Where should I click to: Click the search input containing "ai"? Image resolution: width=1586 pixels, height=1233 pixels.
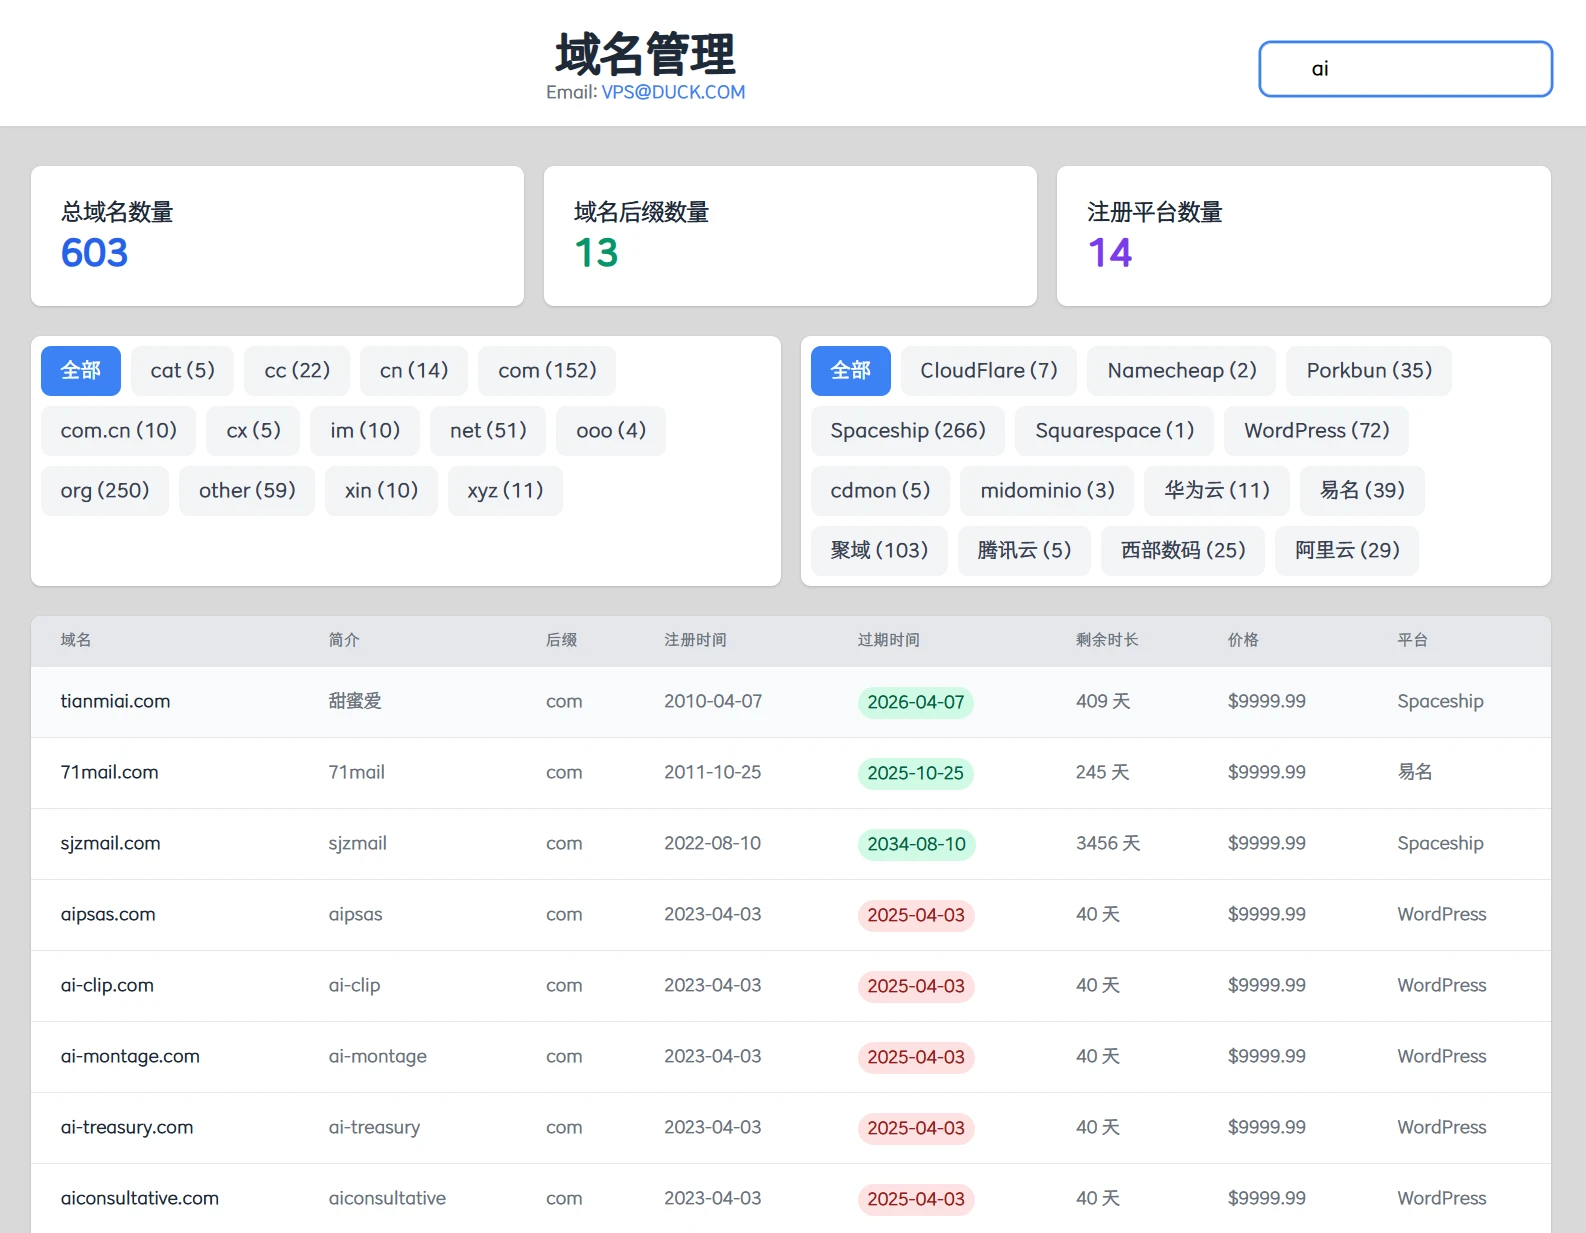pyautogui.click(x=1404, y=69)
